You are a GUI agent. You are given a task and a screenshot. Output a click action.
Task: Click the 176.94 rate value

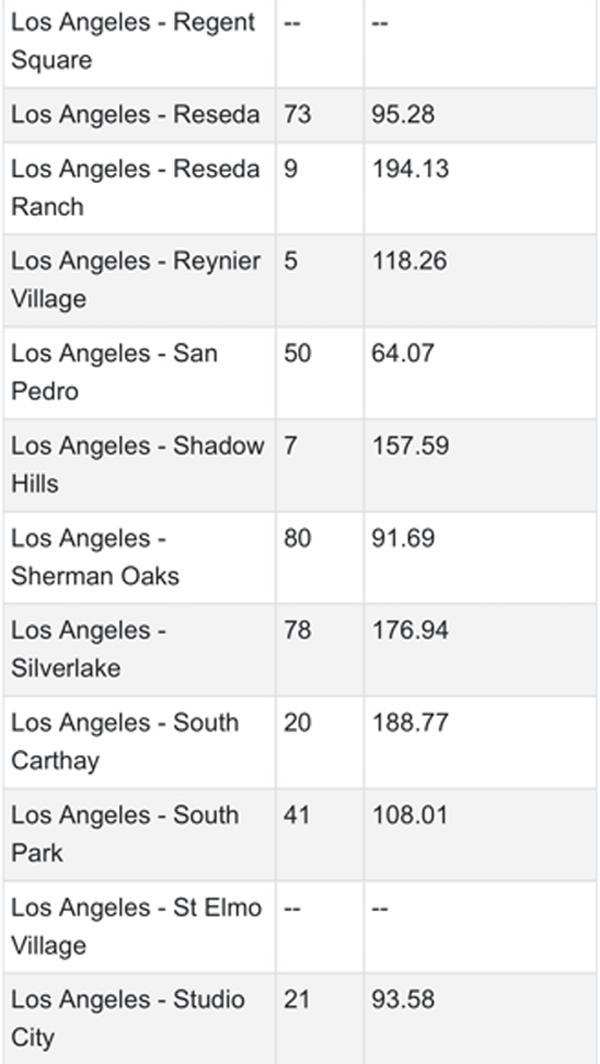point(410,630)
